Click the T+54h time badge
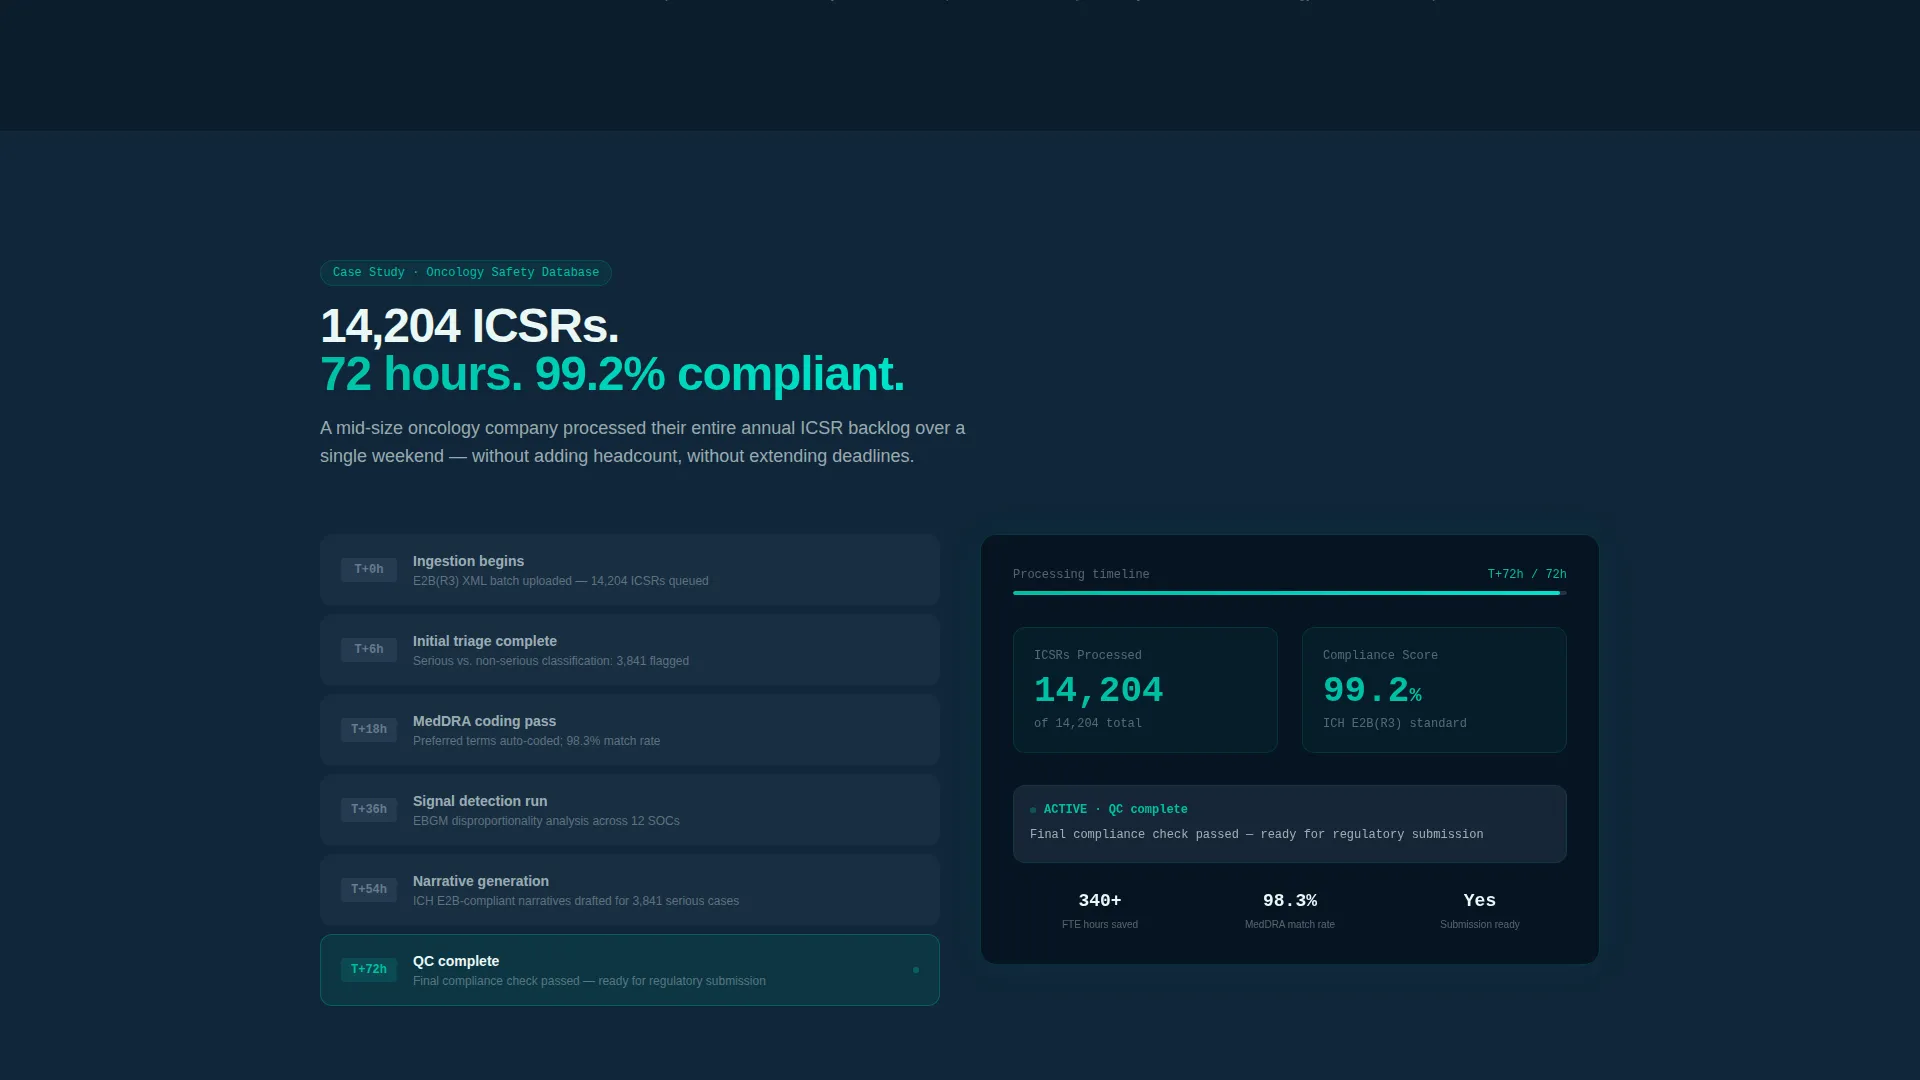Image resolution: width=1920 pixels, height=1080 pixels. [x=369, y=890]
